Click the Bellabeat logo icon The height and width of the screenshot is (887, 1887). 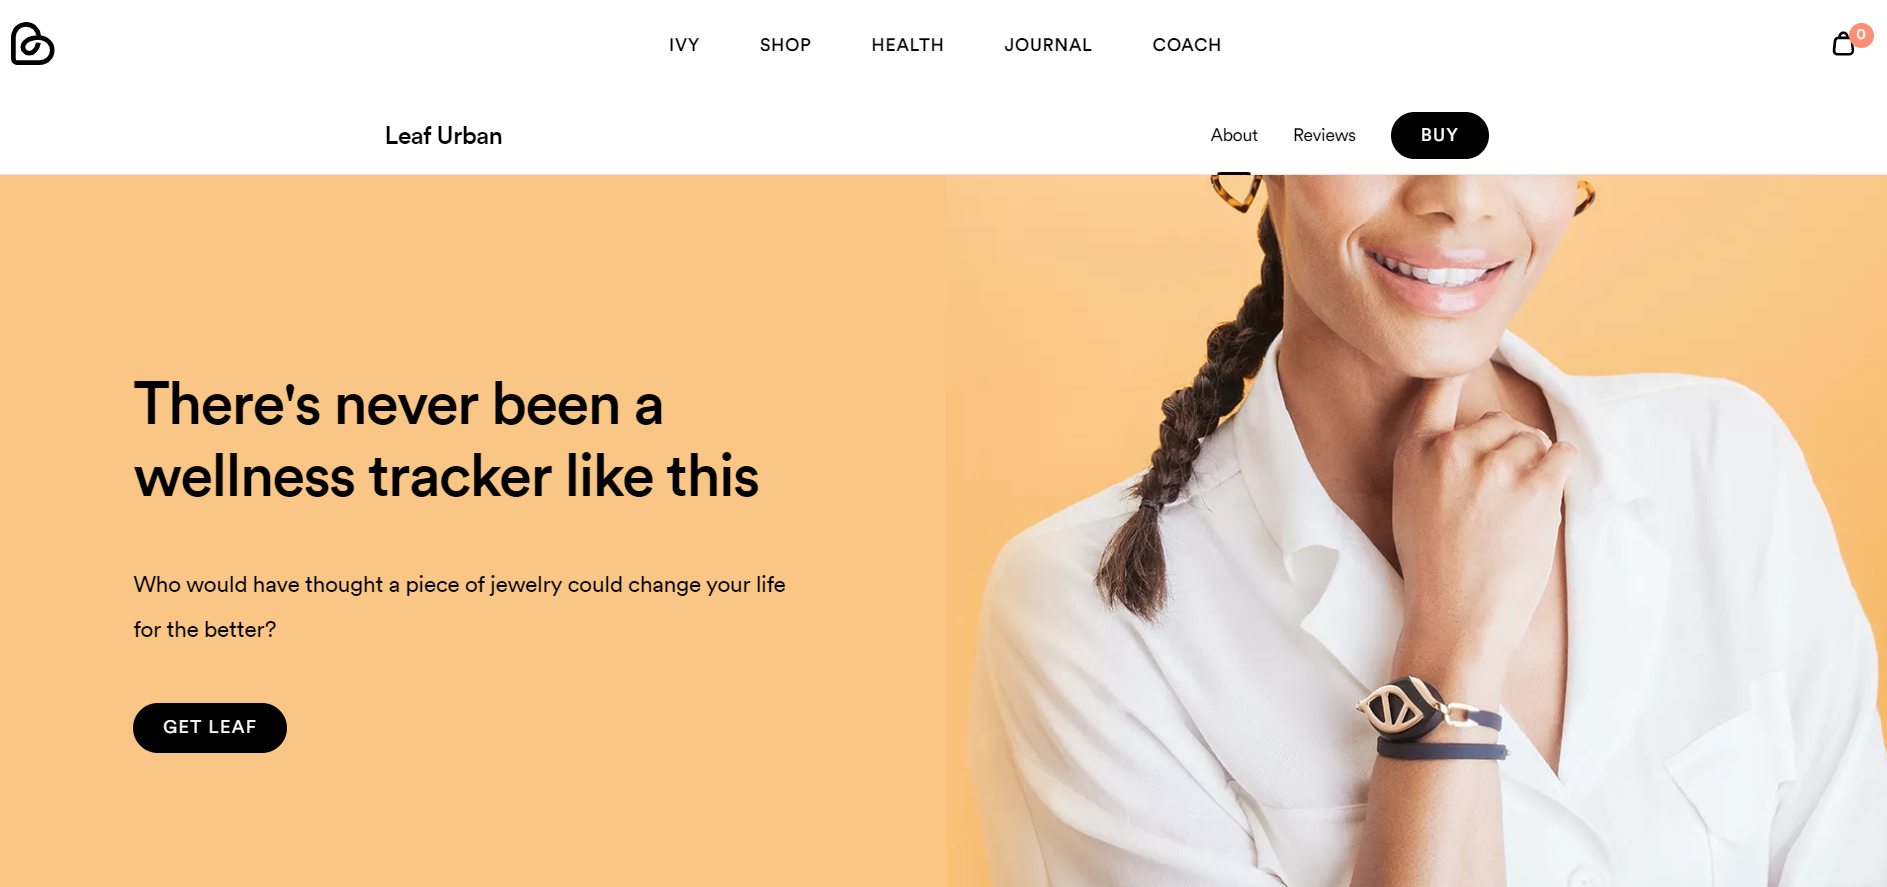click(32, 44)
